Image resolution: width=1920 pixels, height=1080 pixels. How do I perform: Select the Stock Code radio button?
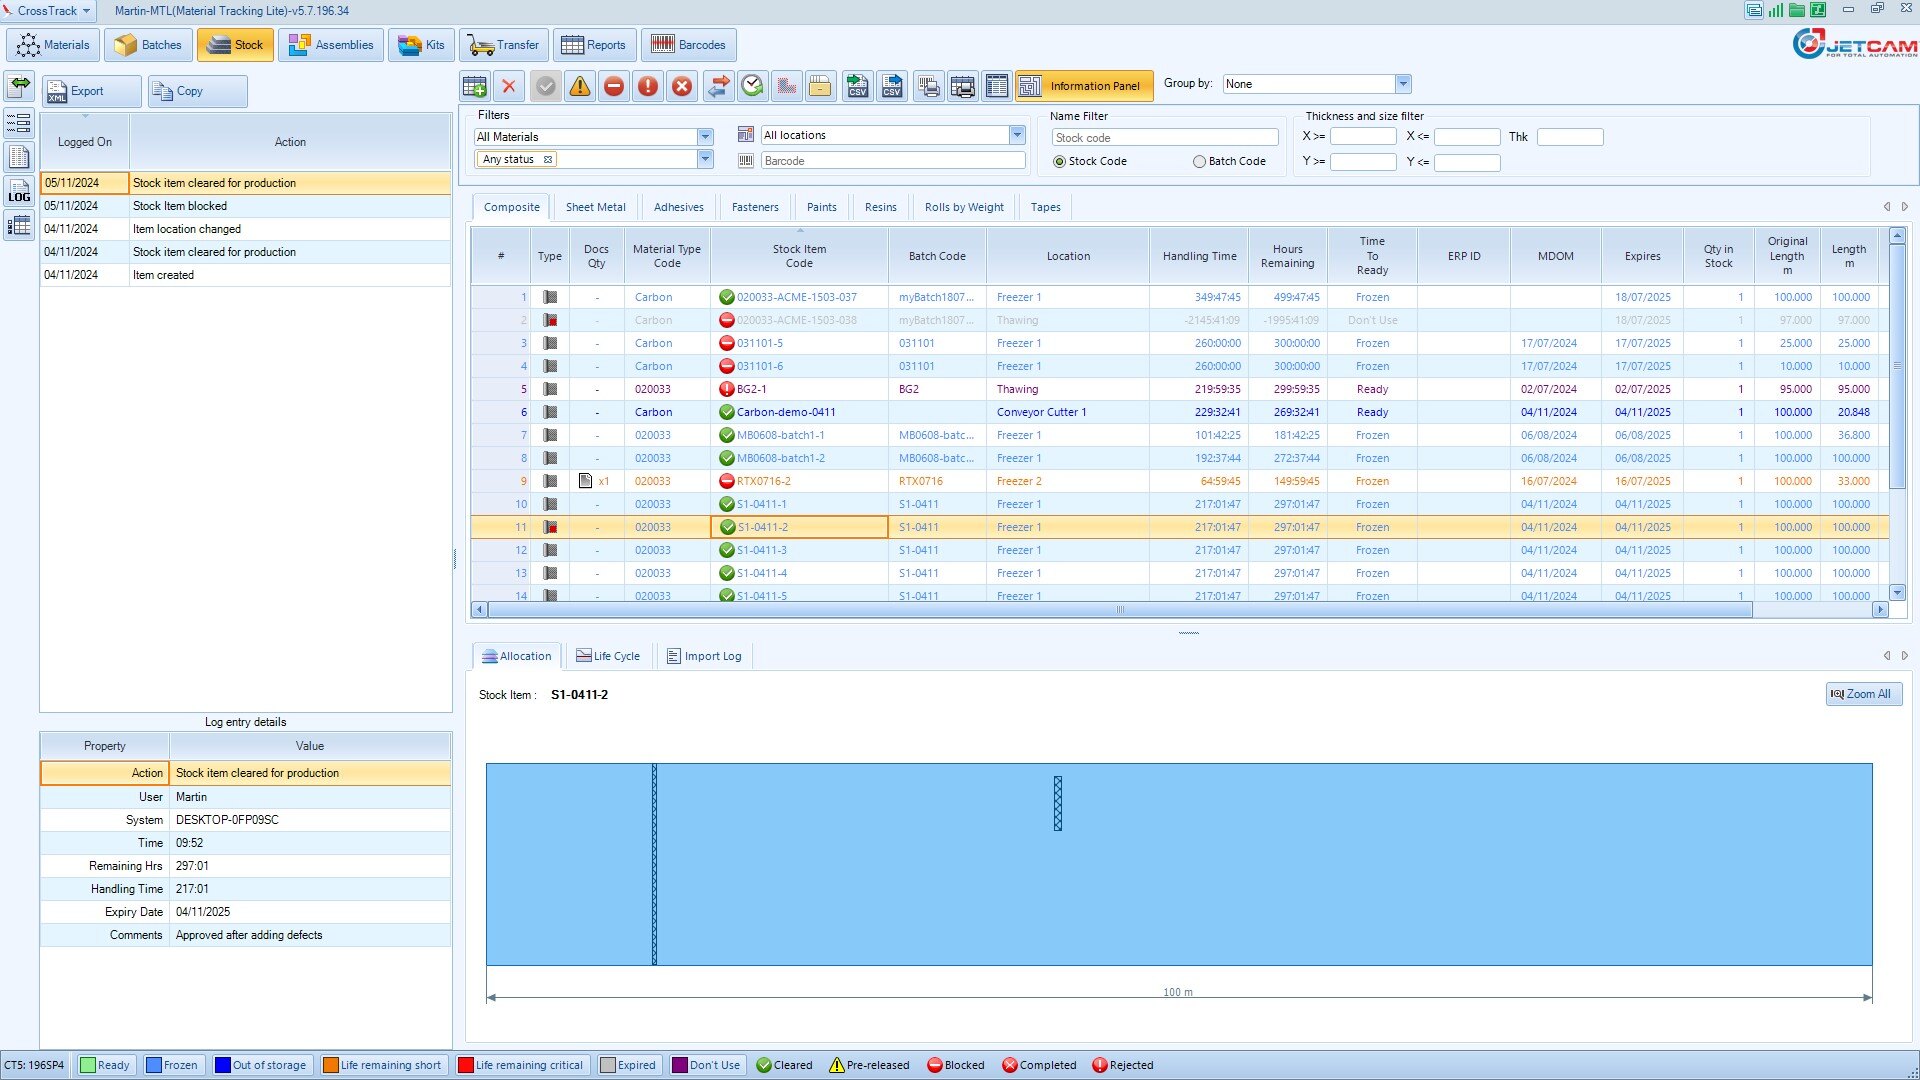[1059, 161]
